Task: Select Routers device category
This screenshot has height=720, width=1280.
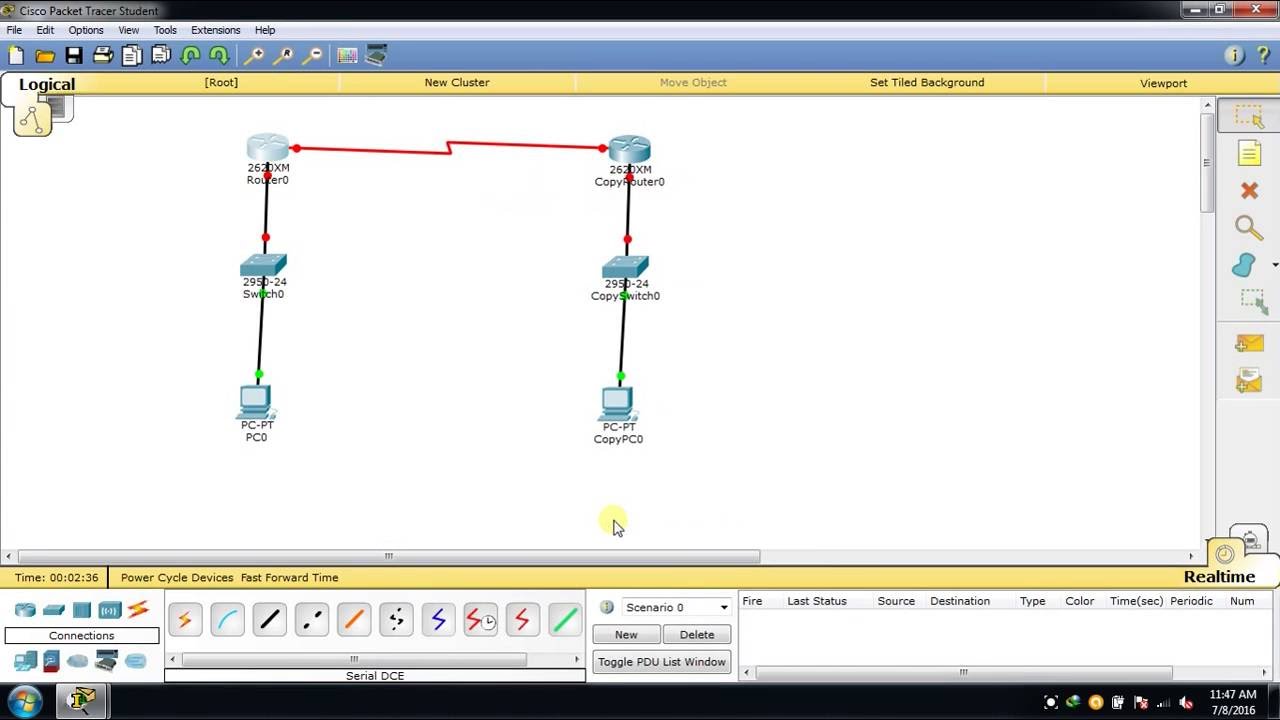Action: [25, 610]
